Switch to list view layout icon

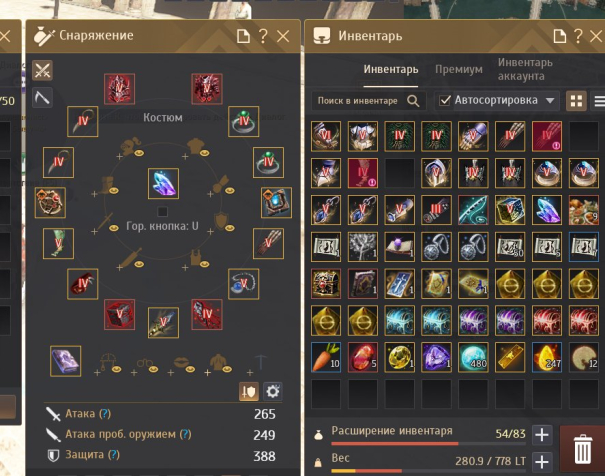pyautogui.click(x=599, y=101)
